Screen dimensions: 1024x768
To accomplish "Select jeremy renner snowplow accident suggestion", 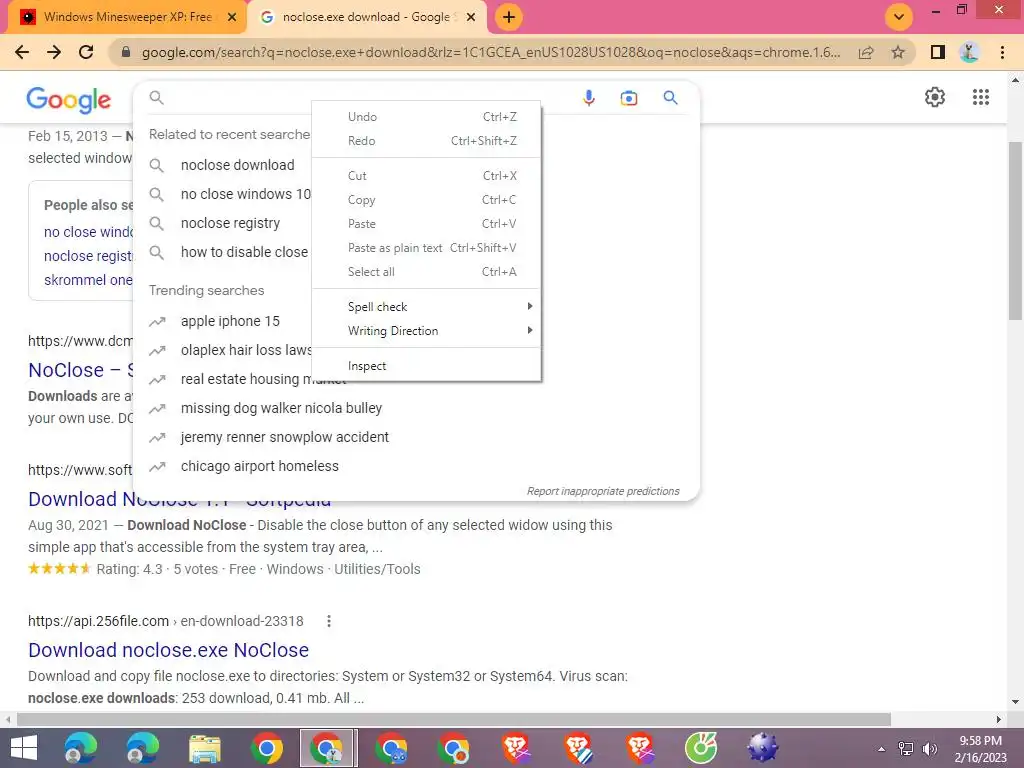I will [284, 437].
